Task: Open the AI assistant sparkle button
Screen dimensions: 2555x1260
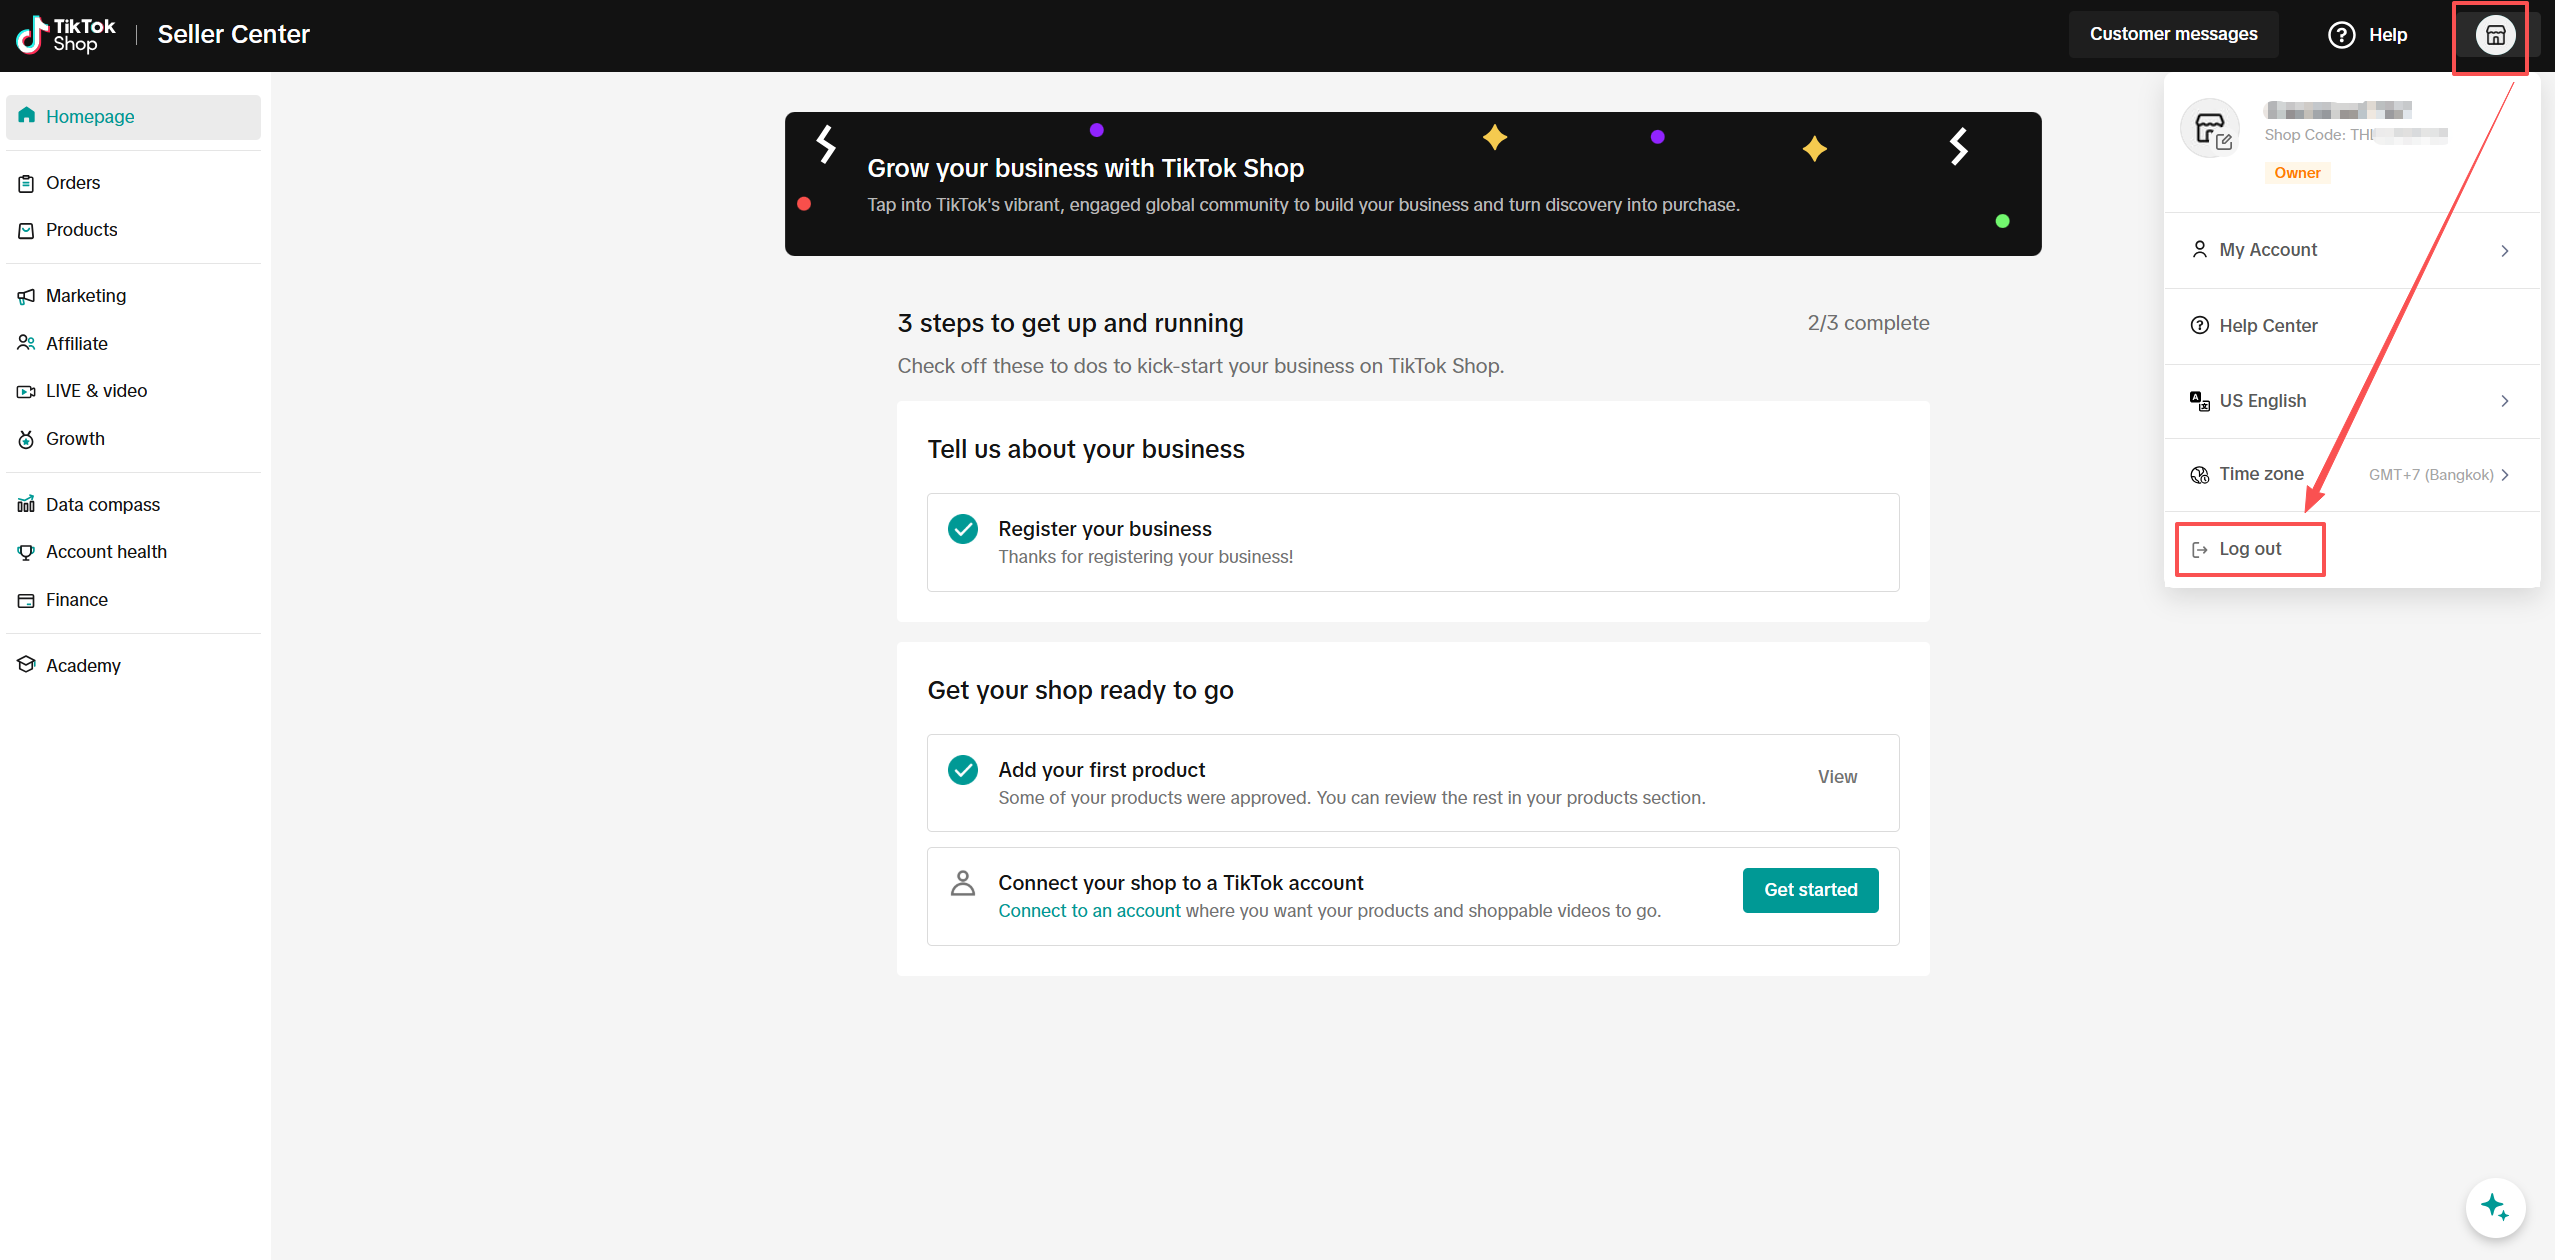Action: click(2494, 1207)
